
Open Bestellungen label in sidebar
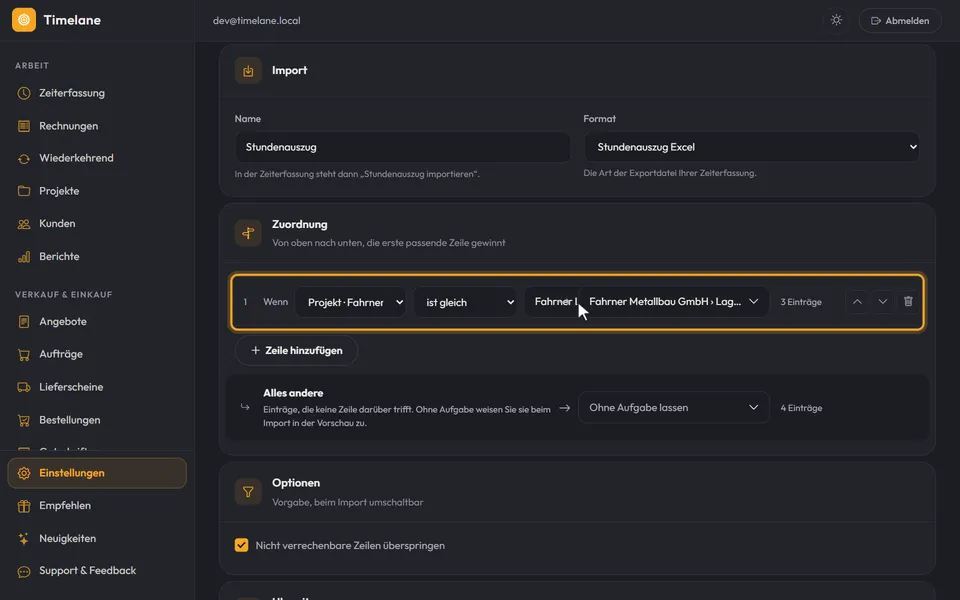pos(70,420)
